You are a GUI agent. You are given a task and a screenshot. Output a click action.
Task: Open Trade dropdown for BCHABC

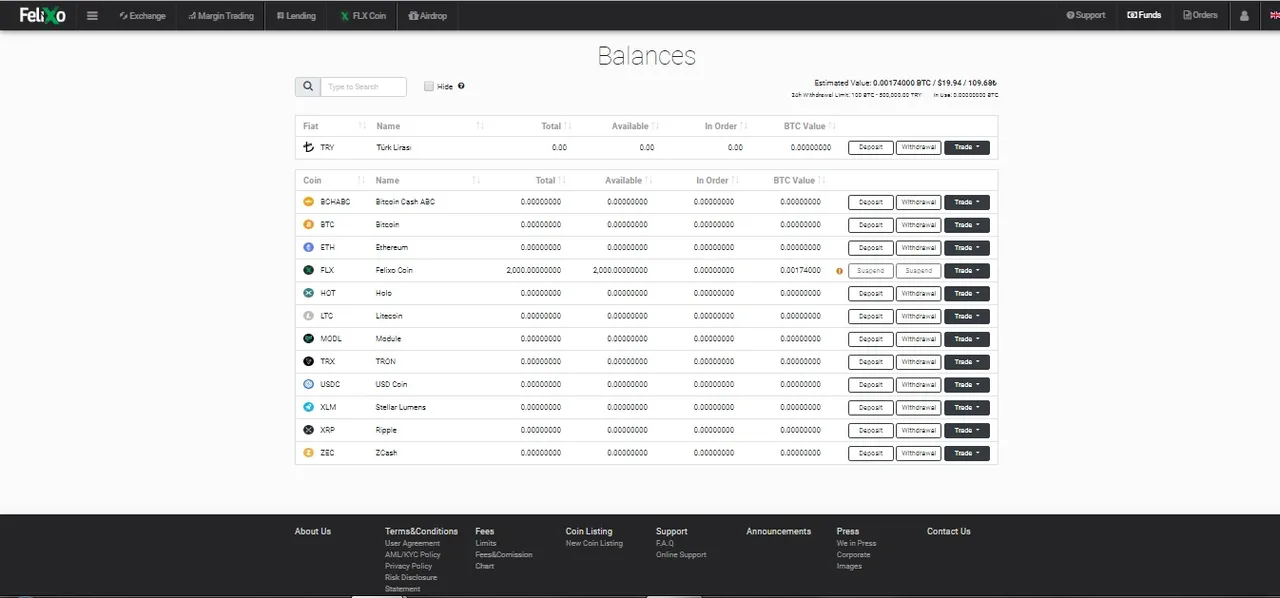pyautogui.click(x=967, y=202)
